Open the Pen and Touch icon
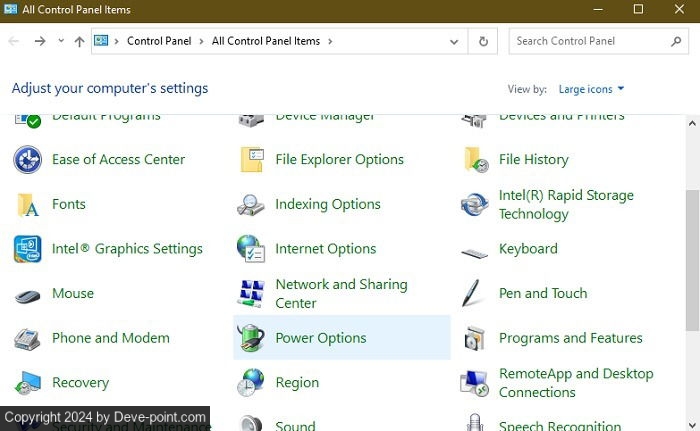The height and width of the screenshot is (431, 700). (474, 294)
